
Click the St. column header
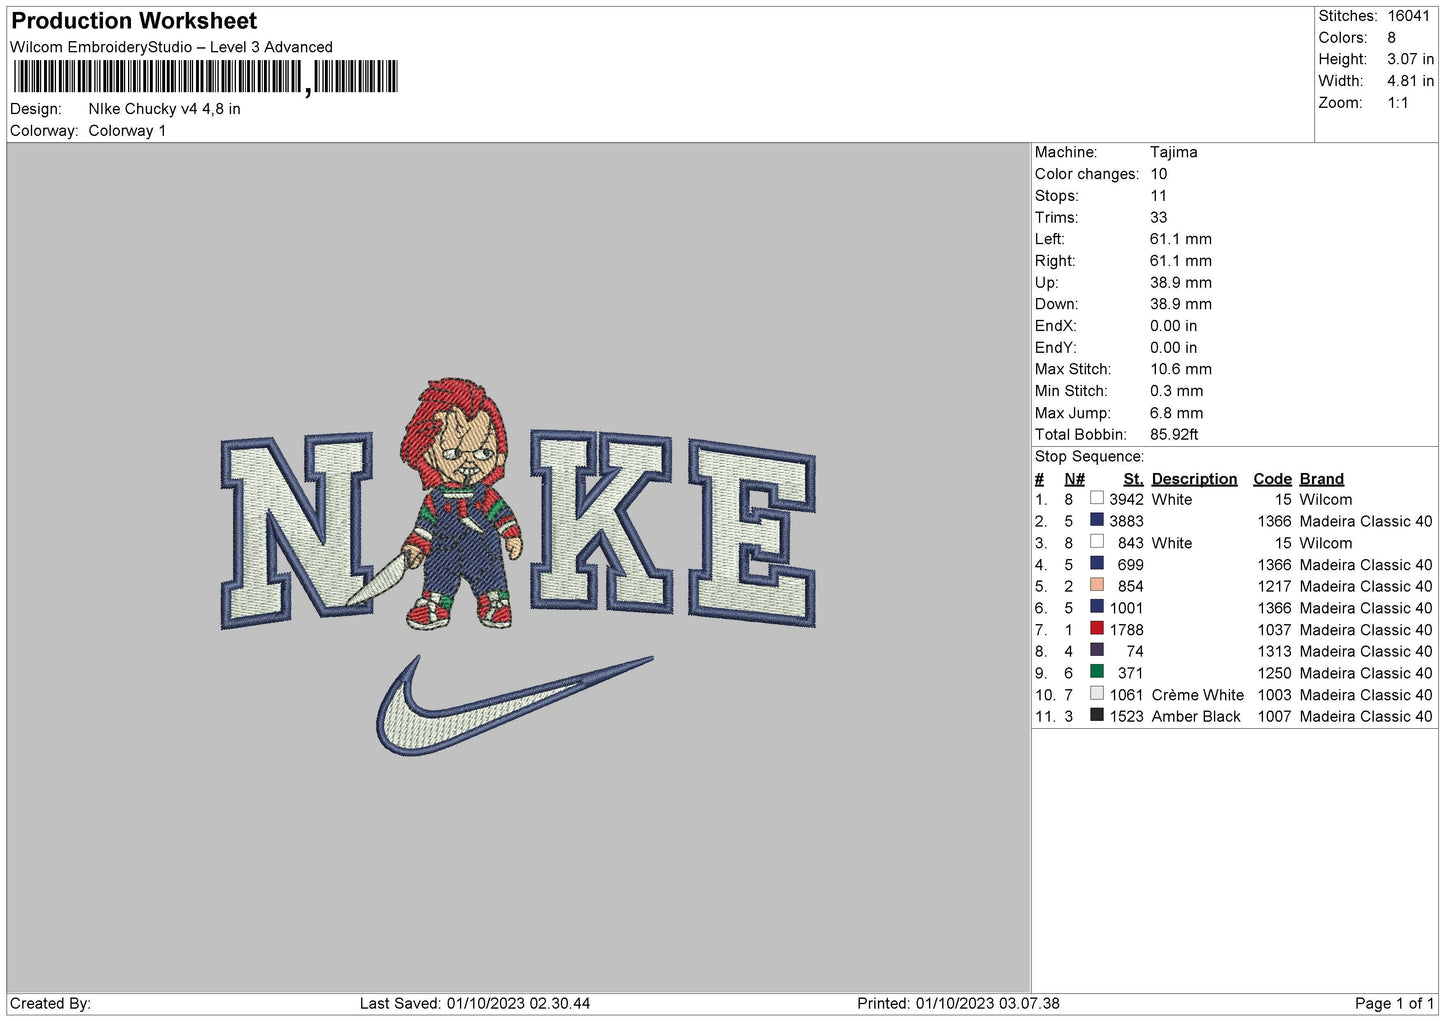coord(1133,479)
